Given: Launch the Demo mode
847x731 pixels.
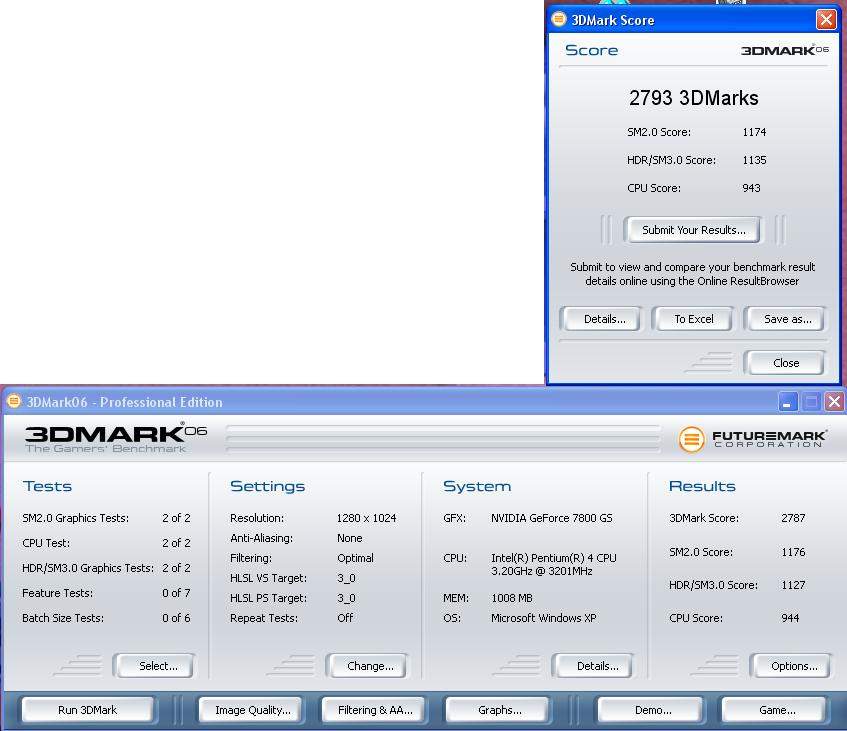Looking at the screenshot, I should click(x=652, y=709).
